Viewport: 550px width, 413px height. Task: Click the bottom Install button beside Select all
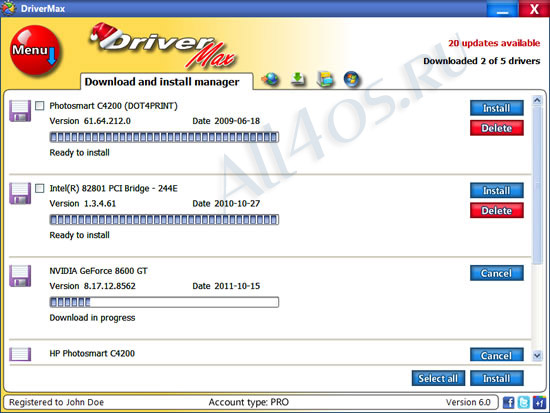pos(497,378)
